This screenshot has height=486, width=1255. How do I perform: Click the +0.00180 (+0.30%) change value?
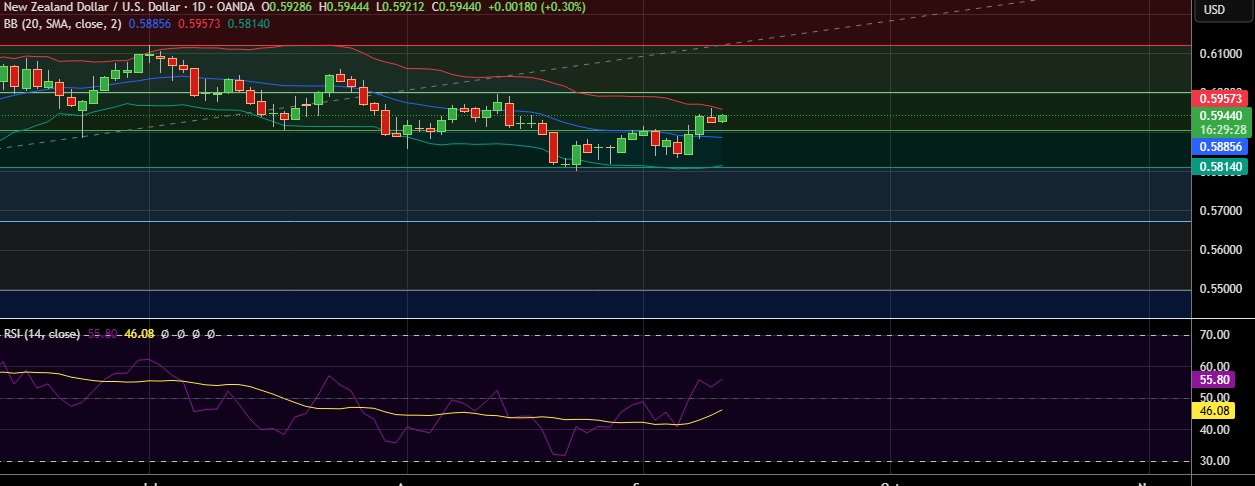[536, 6]
